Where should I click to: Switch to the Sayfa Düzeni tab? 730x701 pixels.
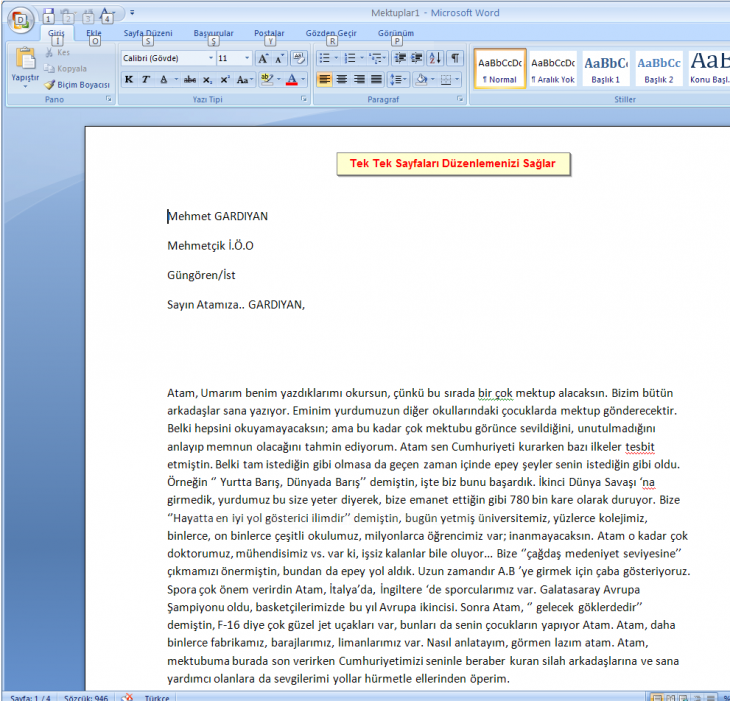(x=147, y=33)
